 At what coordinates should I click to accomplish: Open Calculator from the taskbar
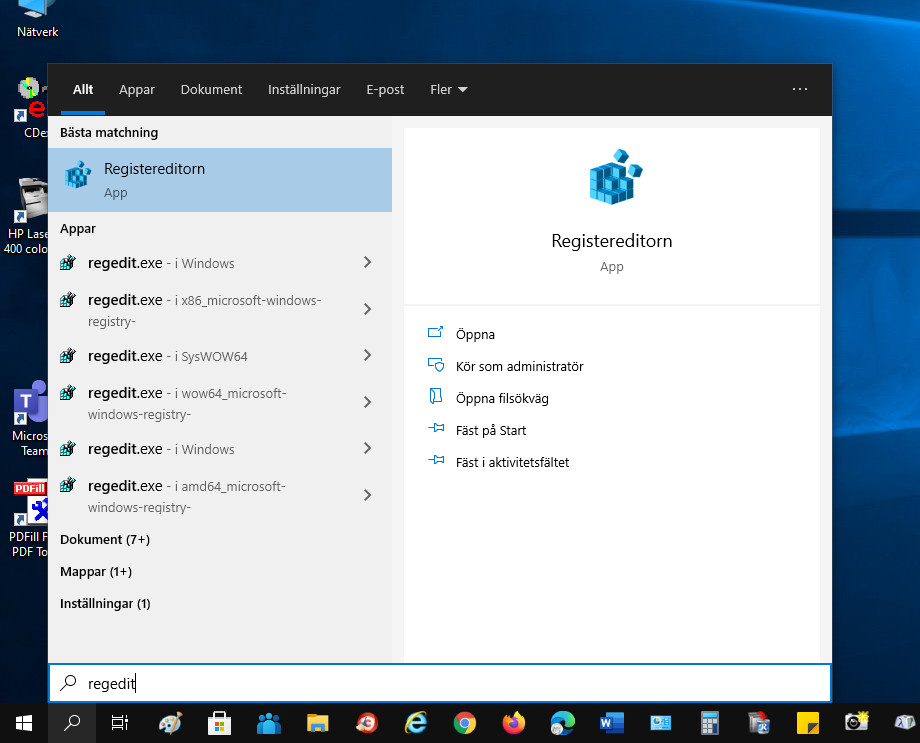709,722
